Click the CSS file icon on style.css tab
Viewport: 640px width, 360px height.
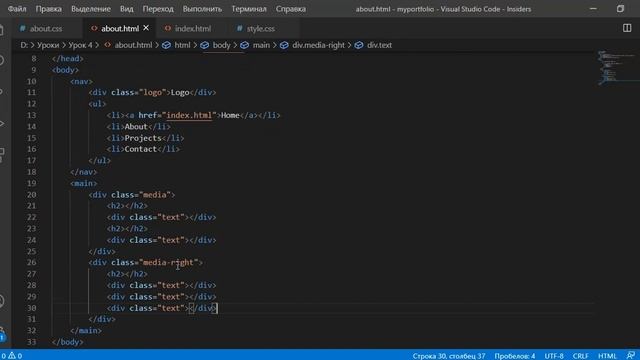(x=240, y=28)
